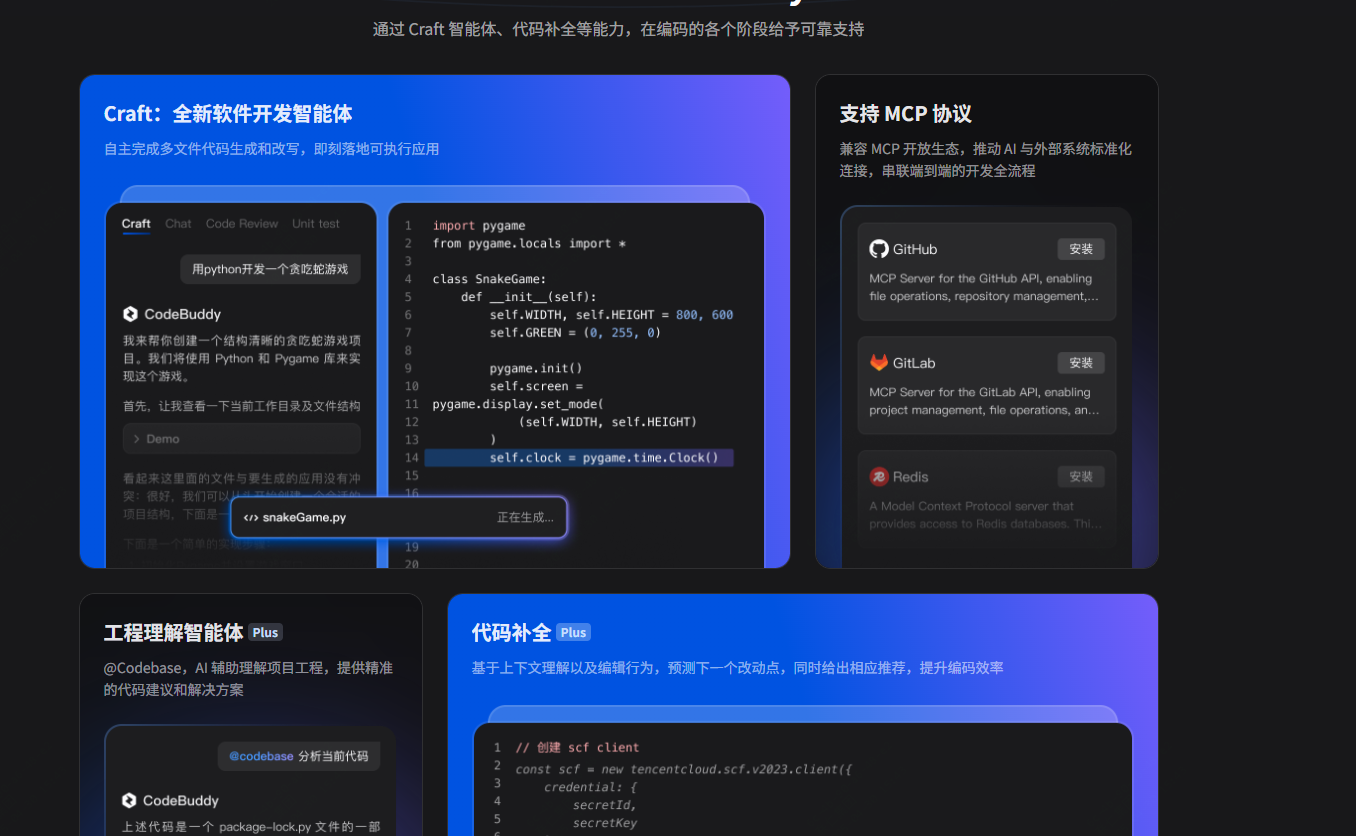The width and height of the screenshot is (1356, 836).
Task: Click the 'const scf = new tencentcloud' code line
Action: pyautogui.click(x=683, y=769)
